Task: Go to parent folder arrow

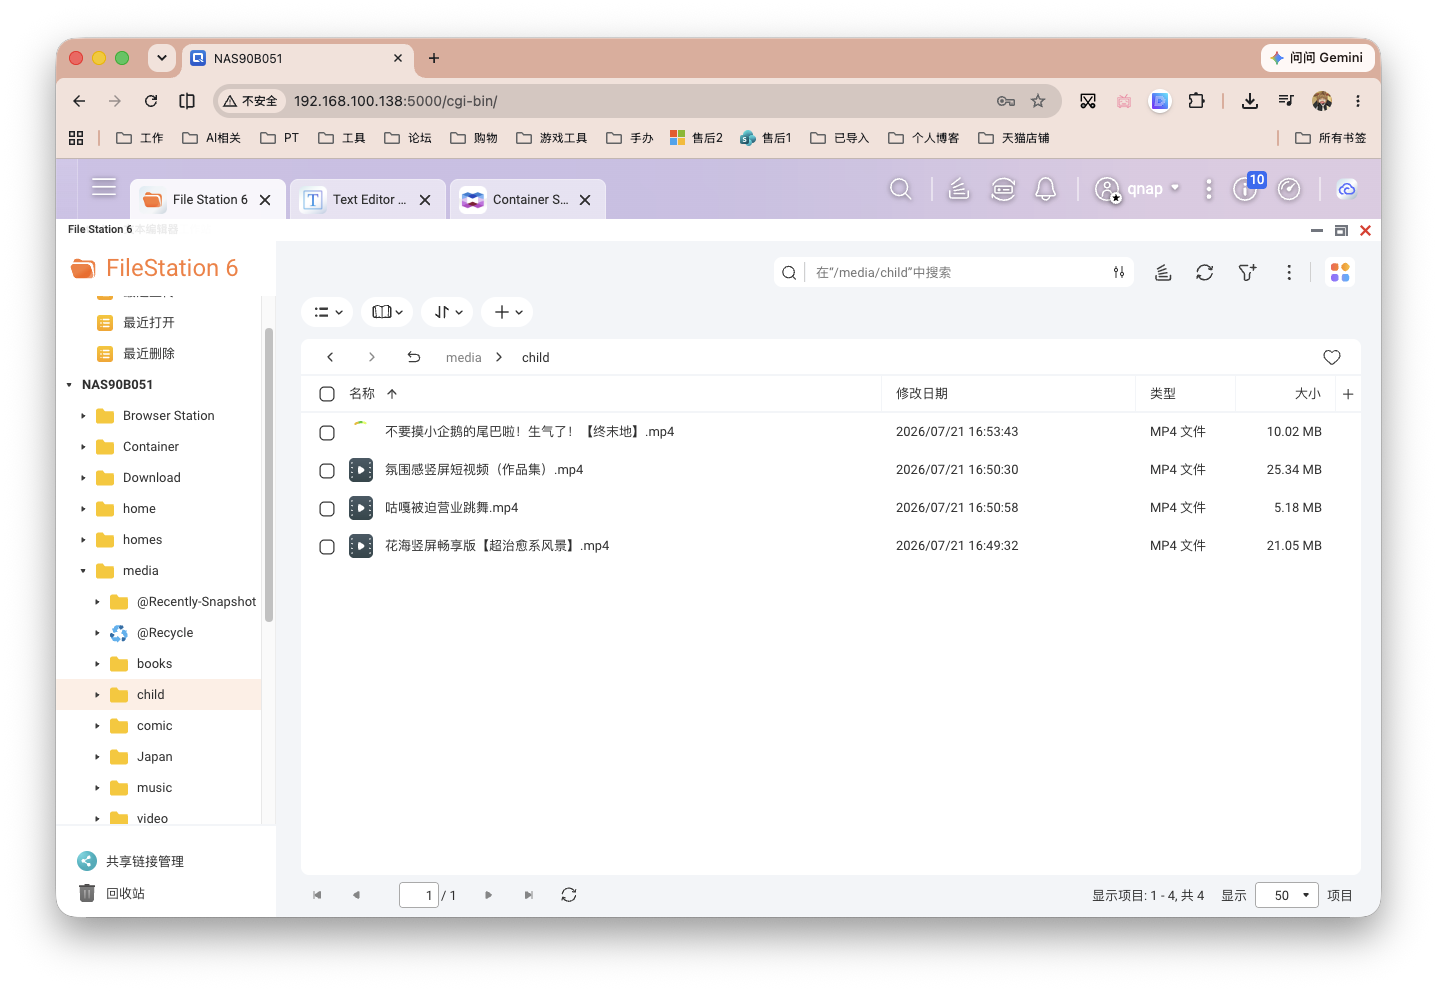Action: pyautogui.click(x=414, y=357)
